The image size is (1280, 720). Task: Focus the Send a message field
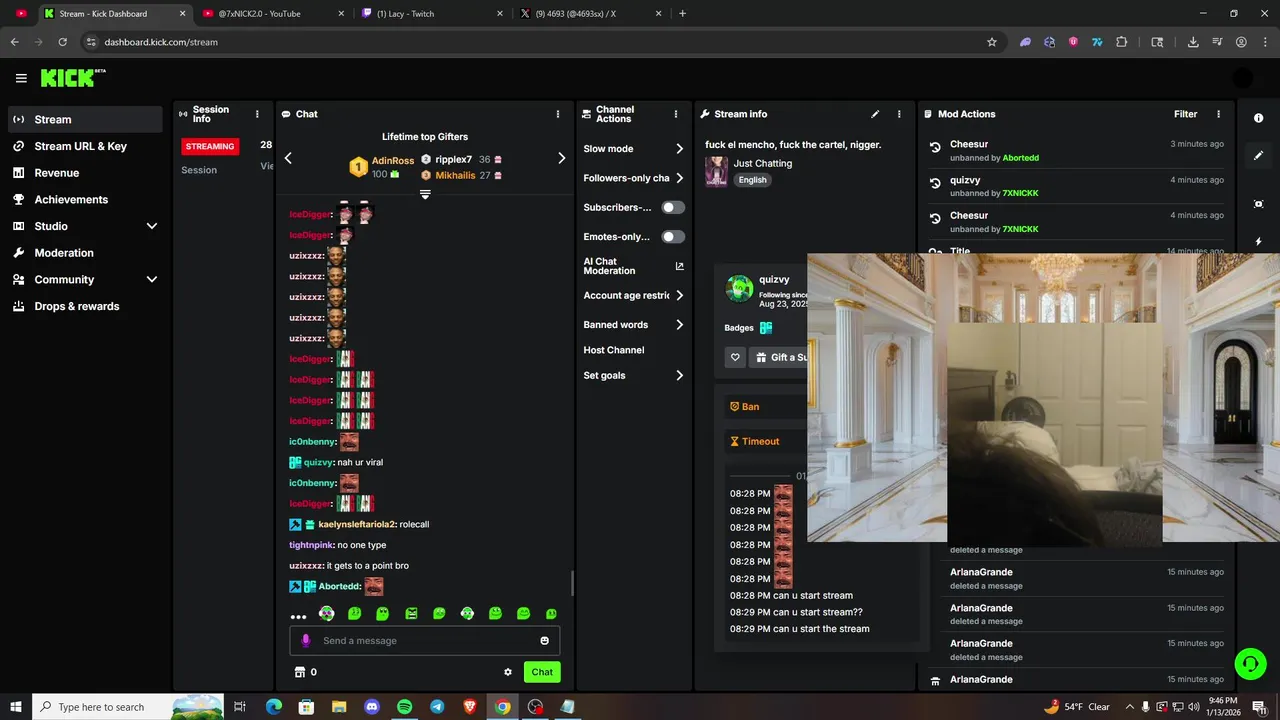click(x=425, y=640)
